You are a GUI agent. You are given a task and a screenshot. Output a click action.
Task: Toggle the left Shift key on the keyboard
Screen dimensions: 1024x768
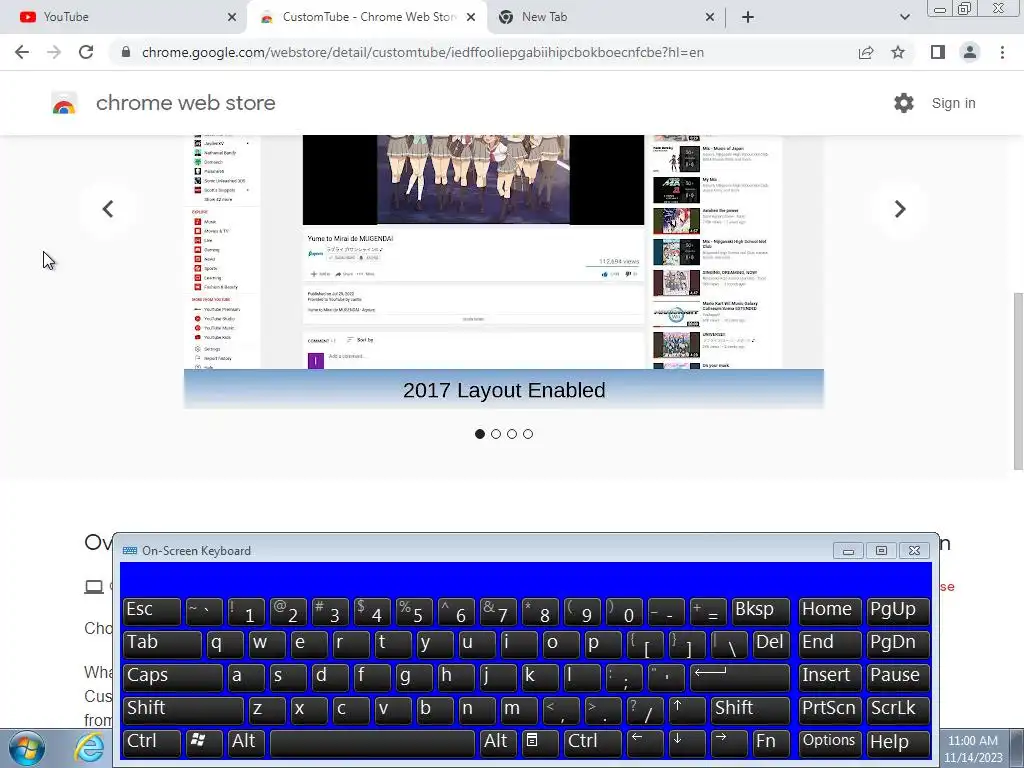pos(183,710)
